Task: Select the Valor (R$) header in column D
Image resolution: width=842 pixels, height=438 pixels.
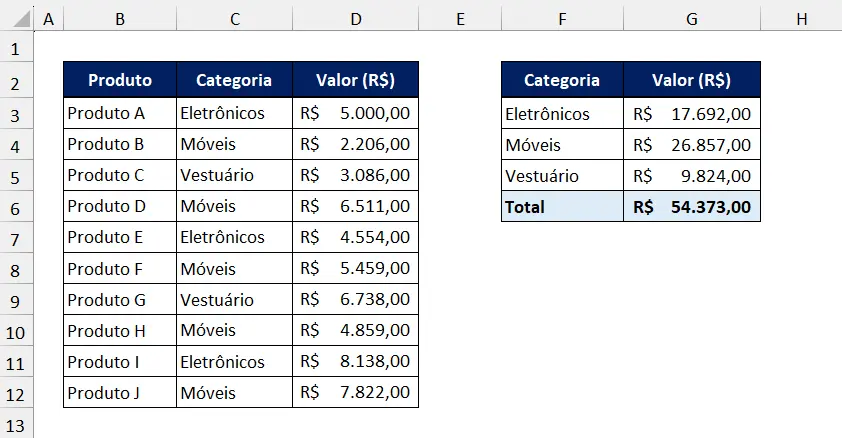Action: (355, 80)
